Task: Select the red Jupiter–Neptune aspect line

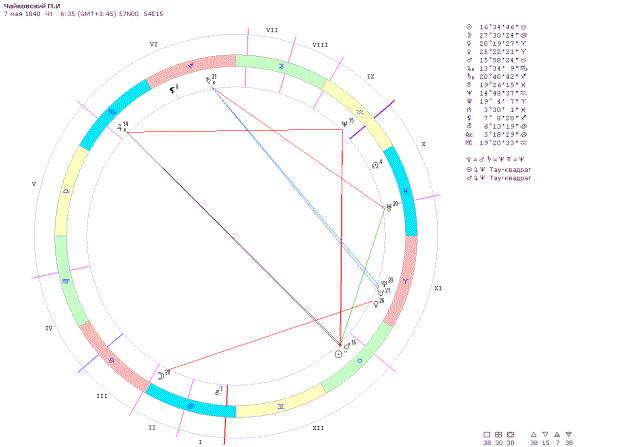Action: [232, 130]
